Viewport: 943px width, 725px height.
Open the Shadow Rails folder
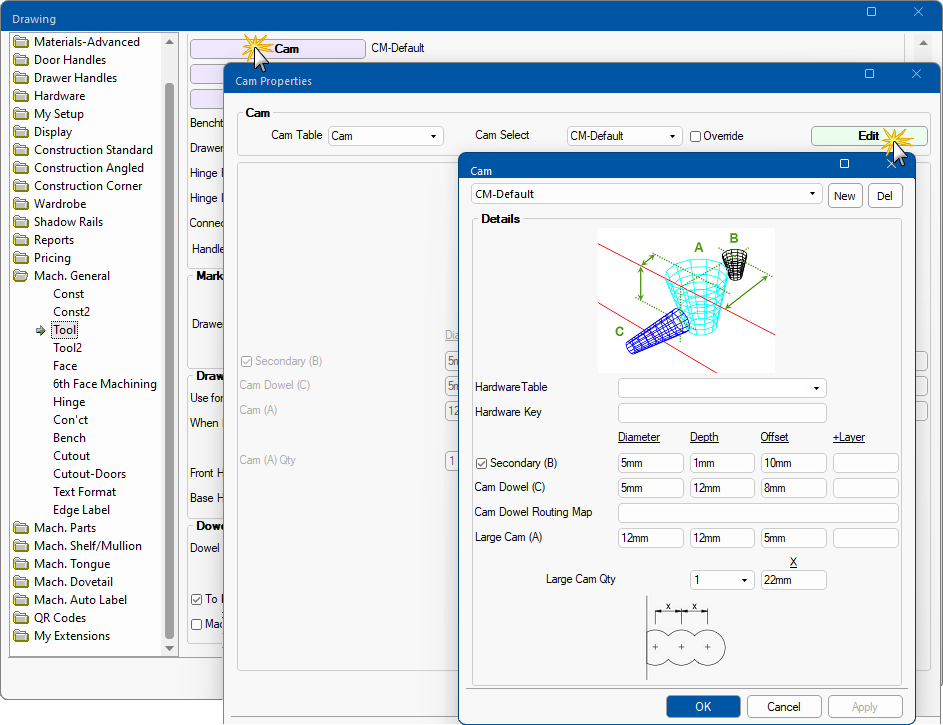pyautogui.click(x=75, y=221)
